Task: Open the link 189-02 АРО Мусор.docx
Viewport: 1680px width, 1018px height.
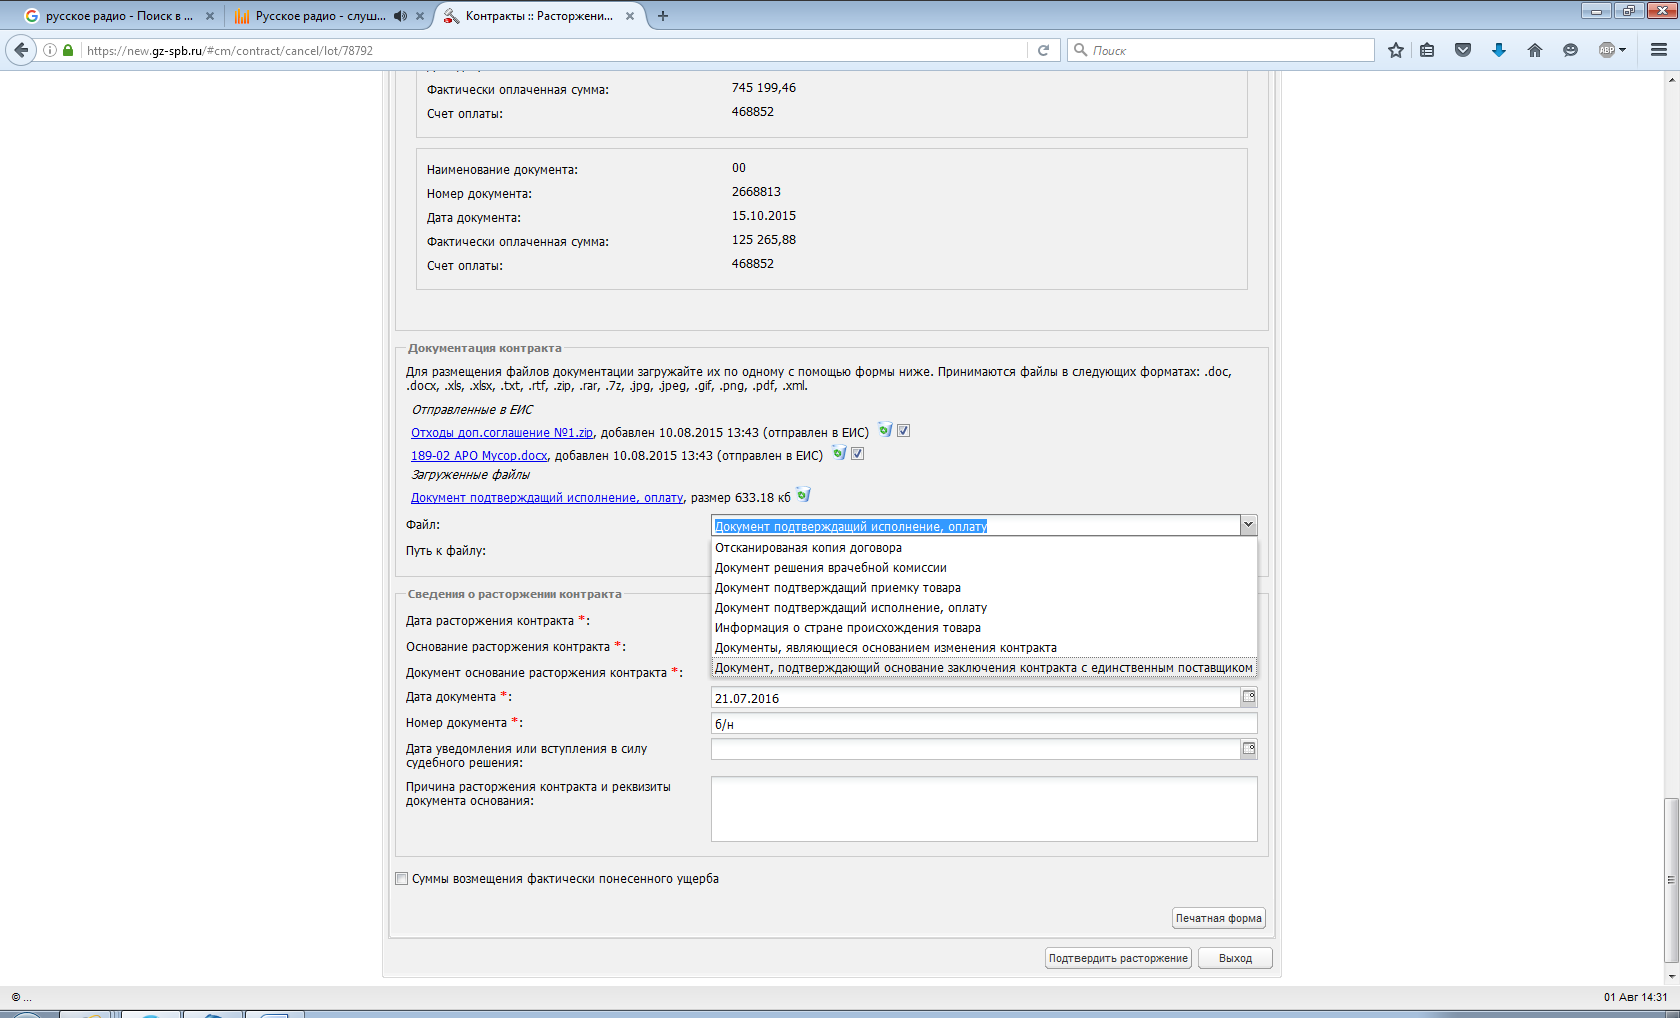Action: [x=479, y=456]
